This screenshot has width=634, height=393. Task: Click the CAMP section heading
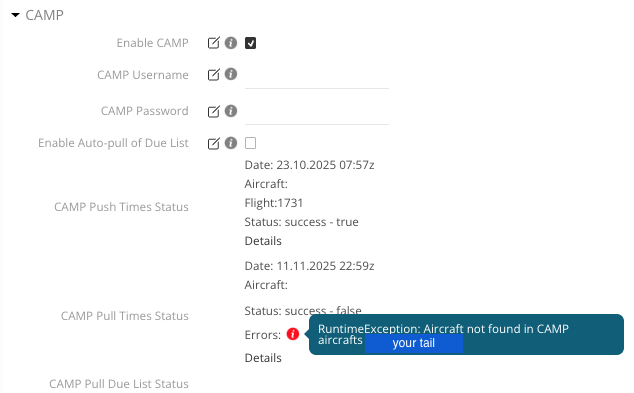(x=44, y=15)
